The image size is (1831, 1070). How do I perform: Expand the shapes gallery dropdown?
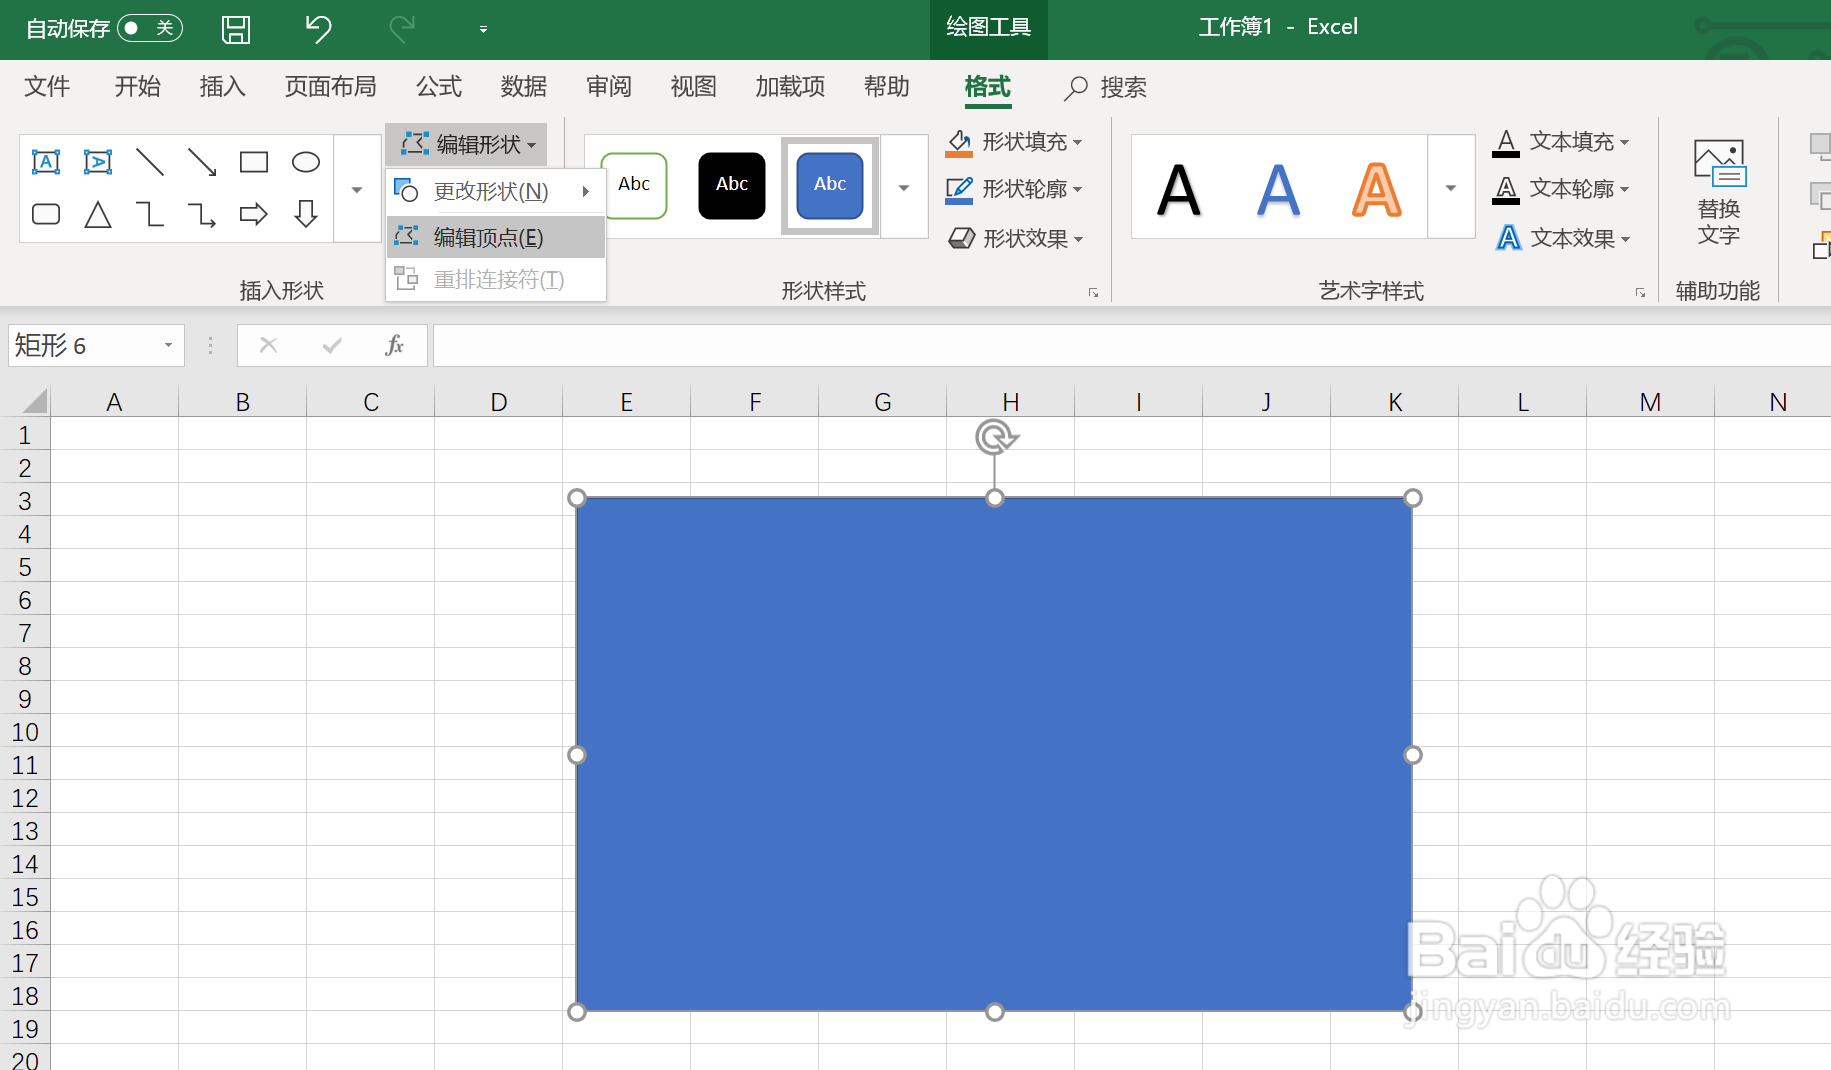tap(357, 189)
